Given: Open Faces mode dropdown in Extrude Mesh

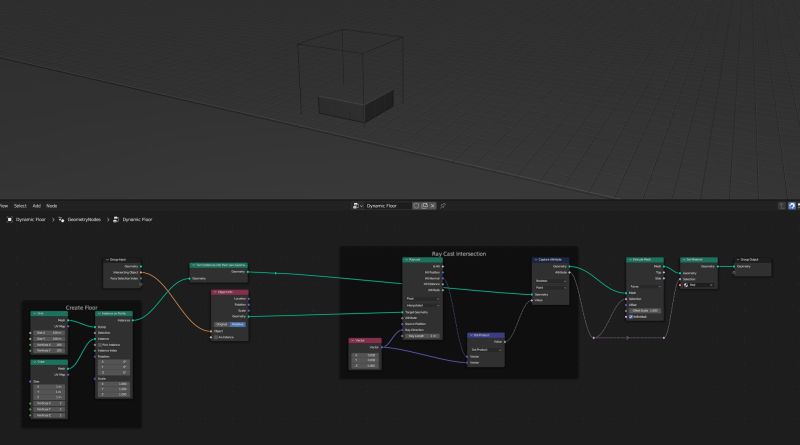Looking at the screenshot, I should tap(645, 287).
